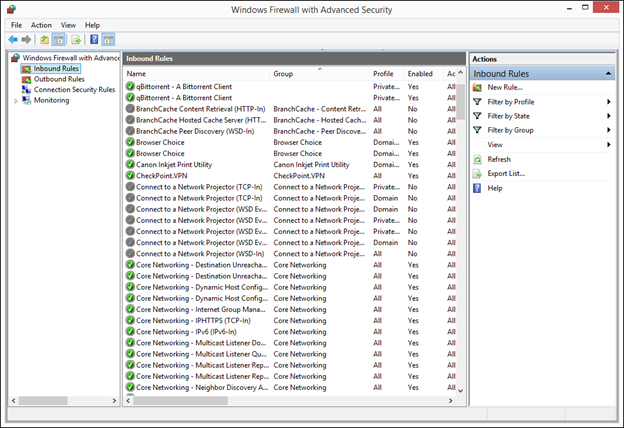Click the Export List toolbar icon
Image resolution: width=624 pixels, height=428 pixels.
point(76,39)
